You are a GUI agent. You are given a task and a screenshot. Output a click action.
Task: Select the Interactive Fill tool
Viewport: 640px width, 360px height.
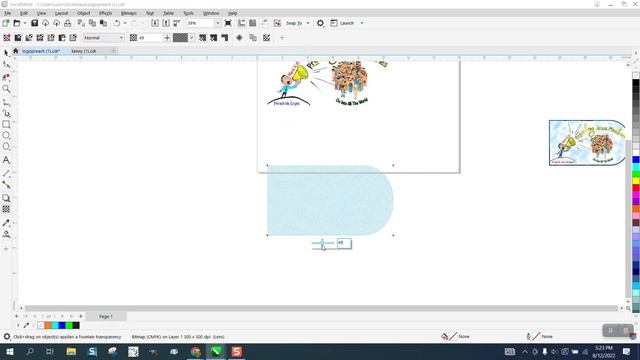(x=6, y=235)
